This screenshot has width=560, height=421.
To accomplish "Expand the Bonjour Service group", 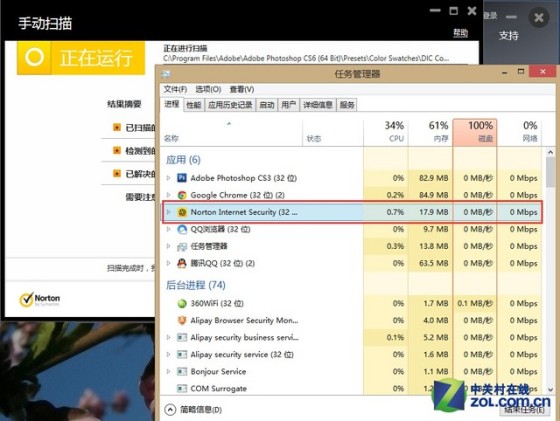I will point(169,371).
